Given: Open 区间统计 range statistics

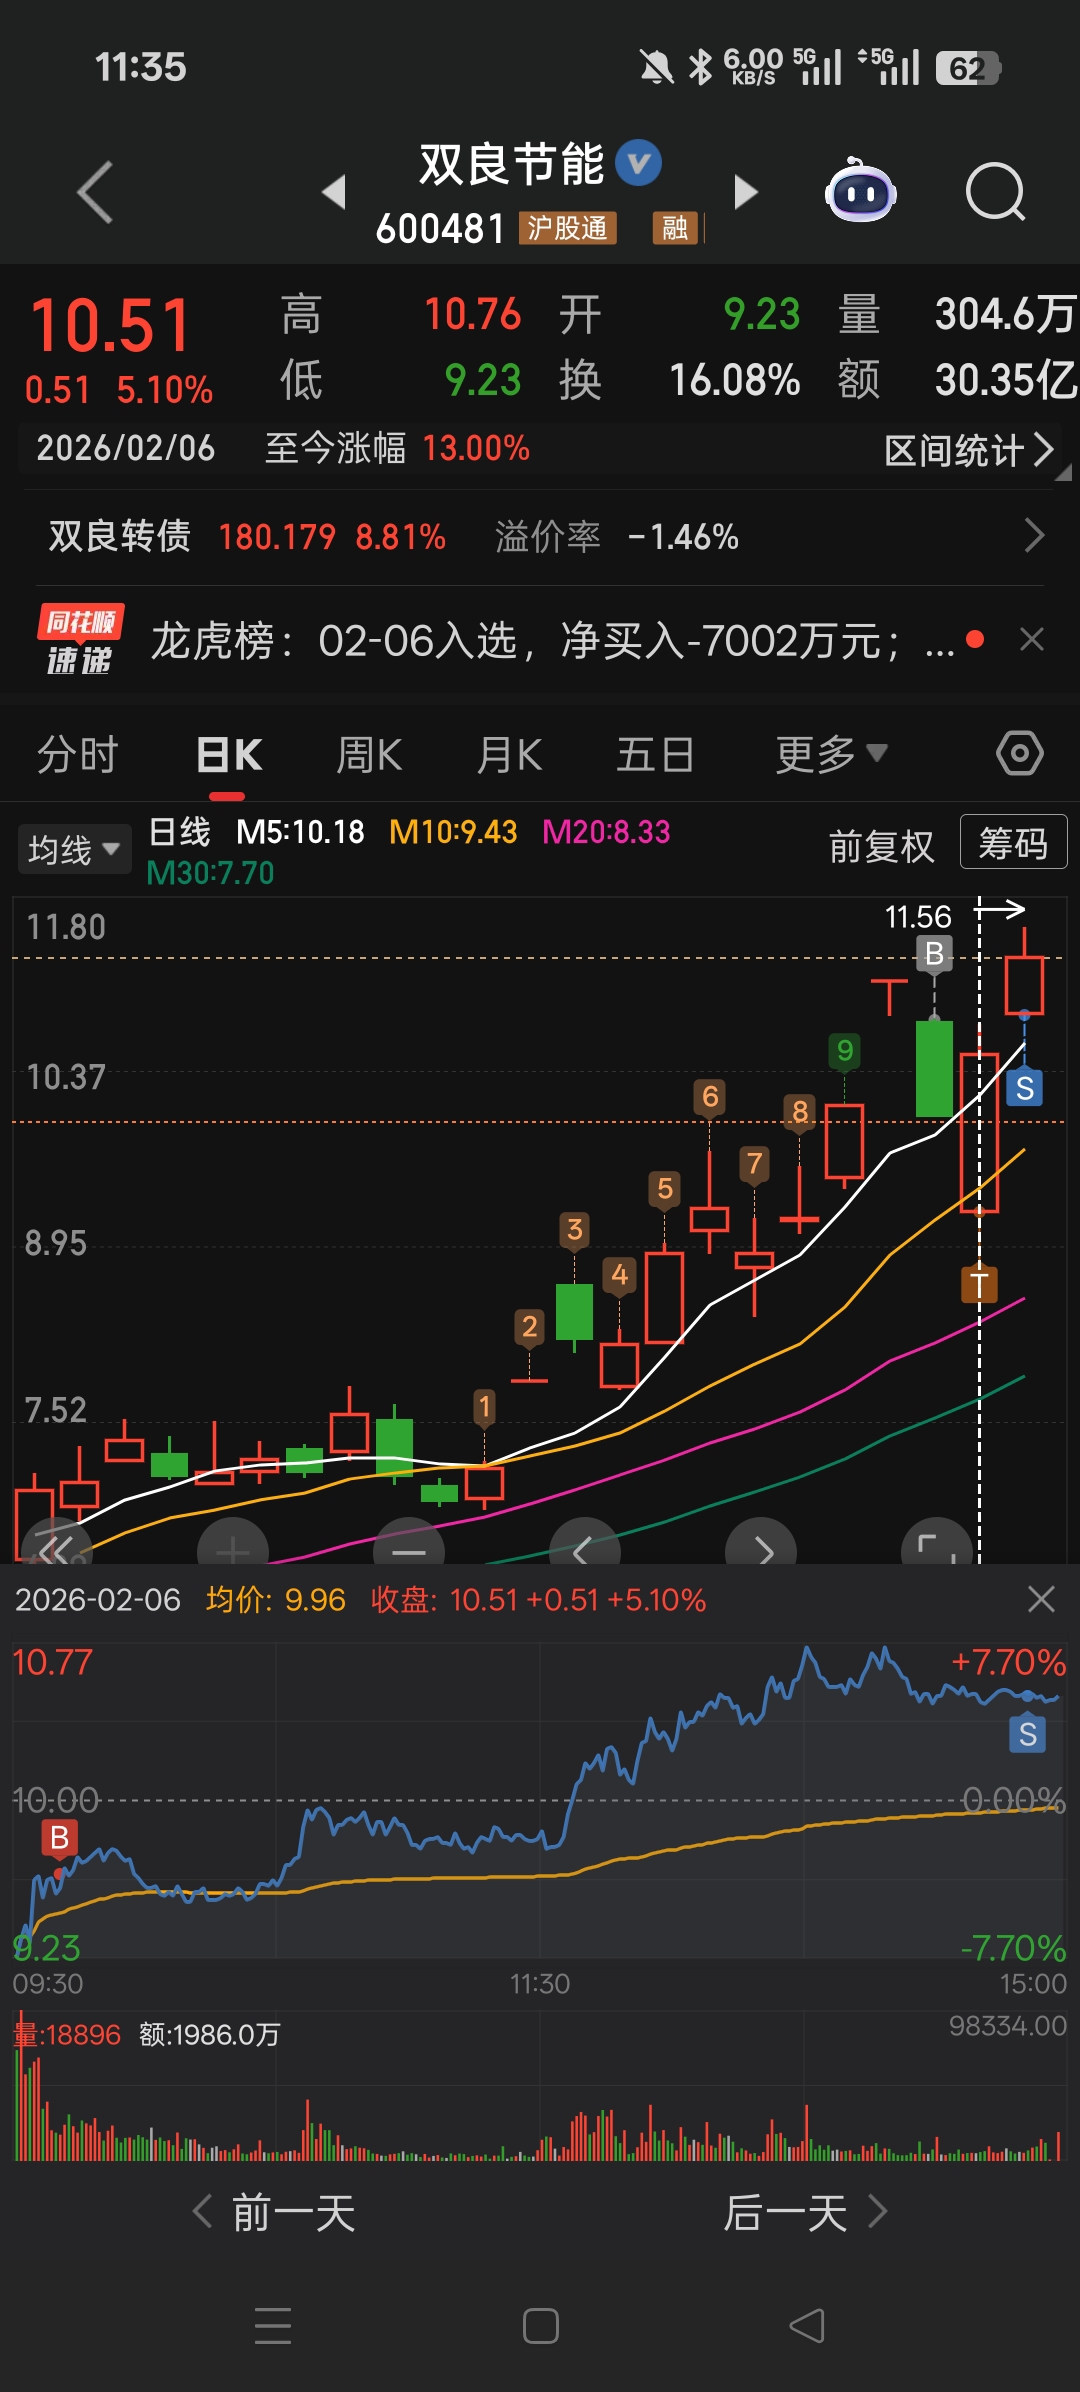Looking at the screenshot, I should tap(969, 450).
